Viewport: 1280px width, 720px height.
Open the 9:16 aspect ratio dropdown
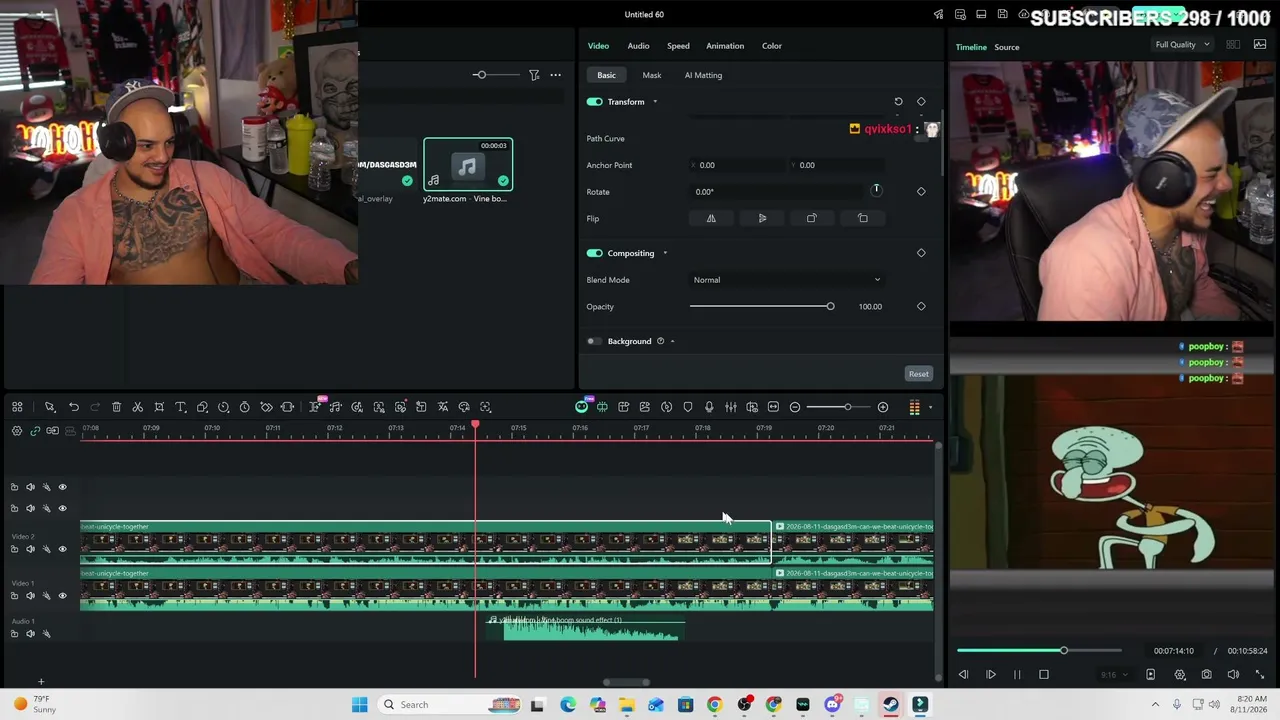1112,675
